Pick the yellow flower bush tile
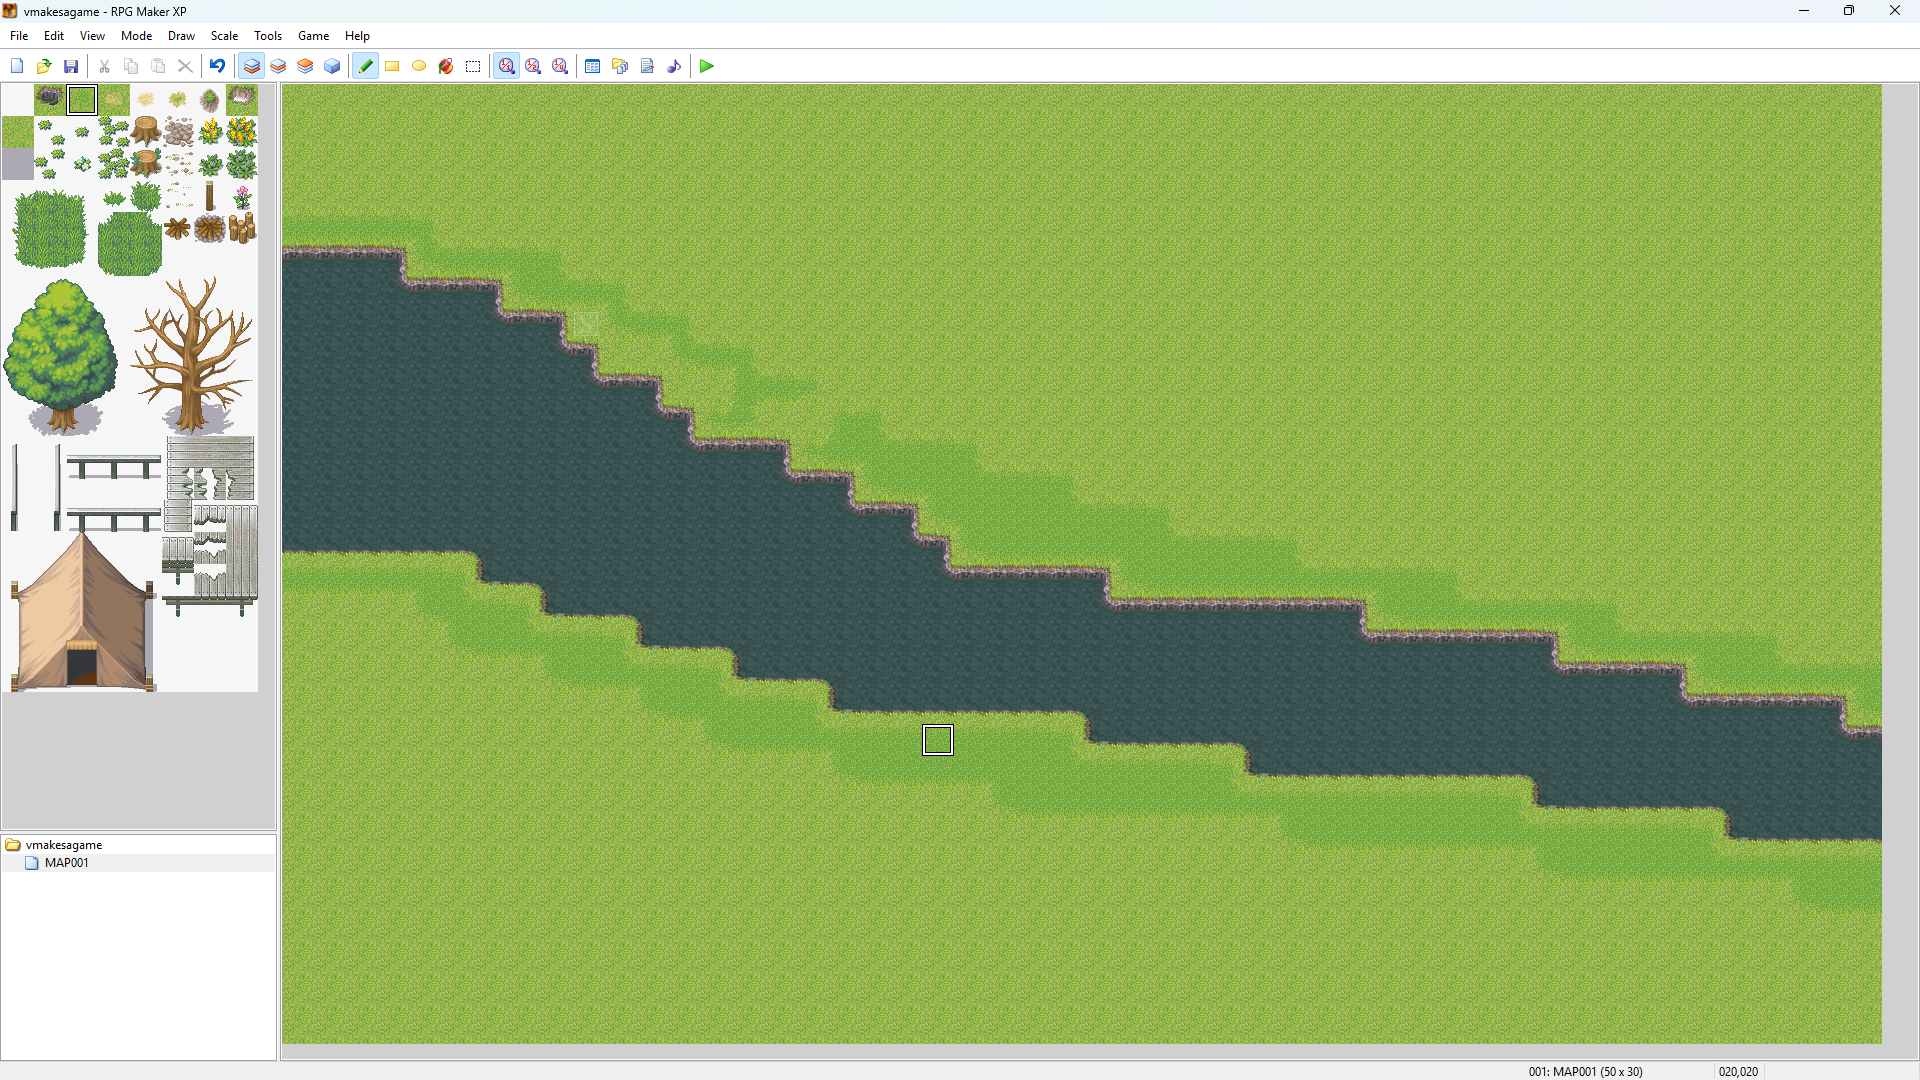1920x1080 pixels. coord(242,131)
